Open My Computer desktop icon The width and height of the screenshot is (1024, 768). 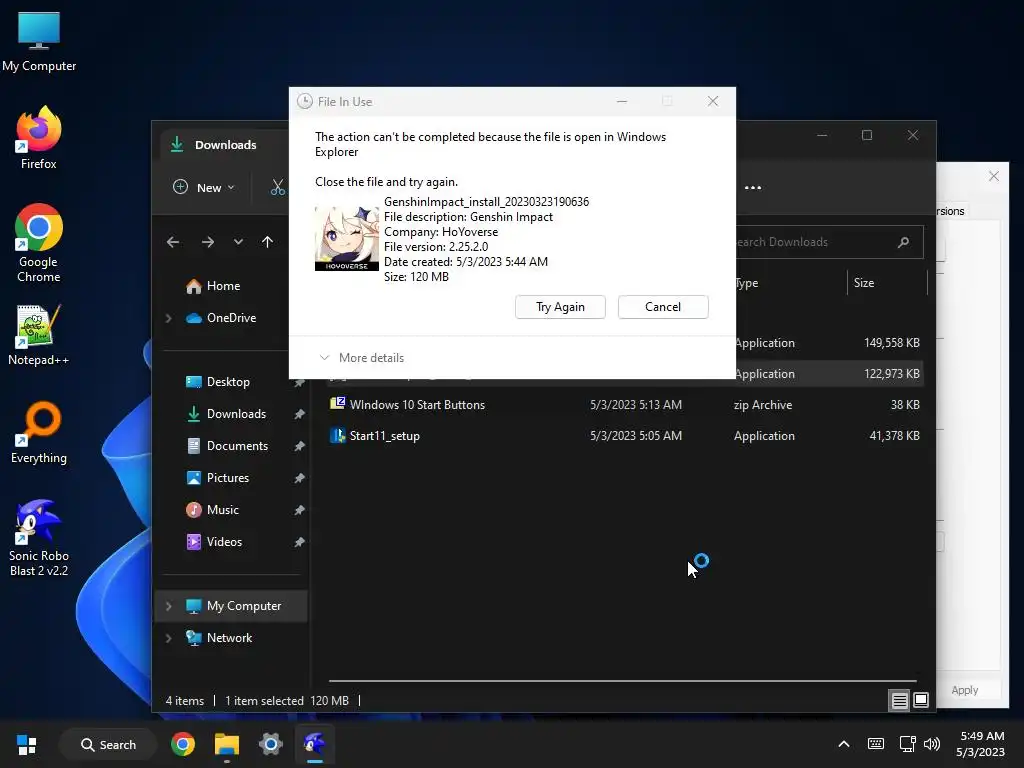point(39,40)
